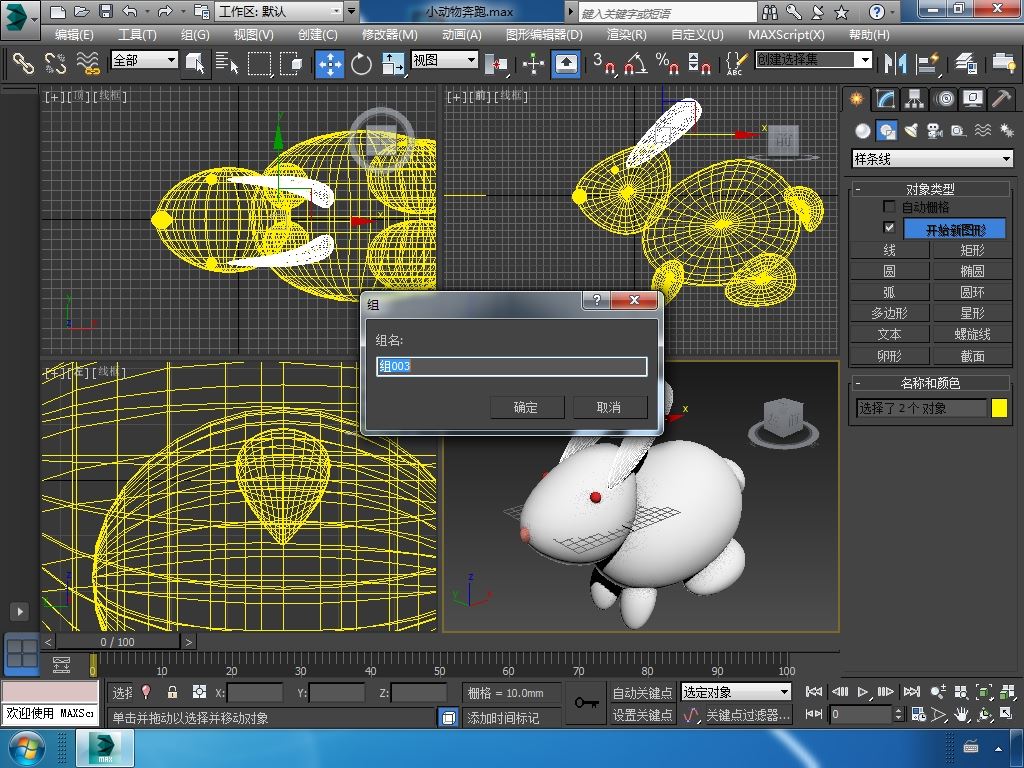Select the Cameras category icon
1024x768 pixels.
(x=935, y=131)
